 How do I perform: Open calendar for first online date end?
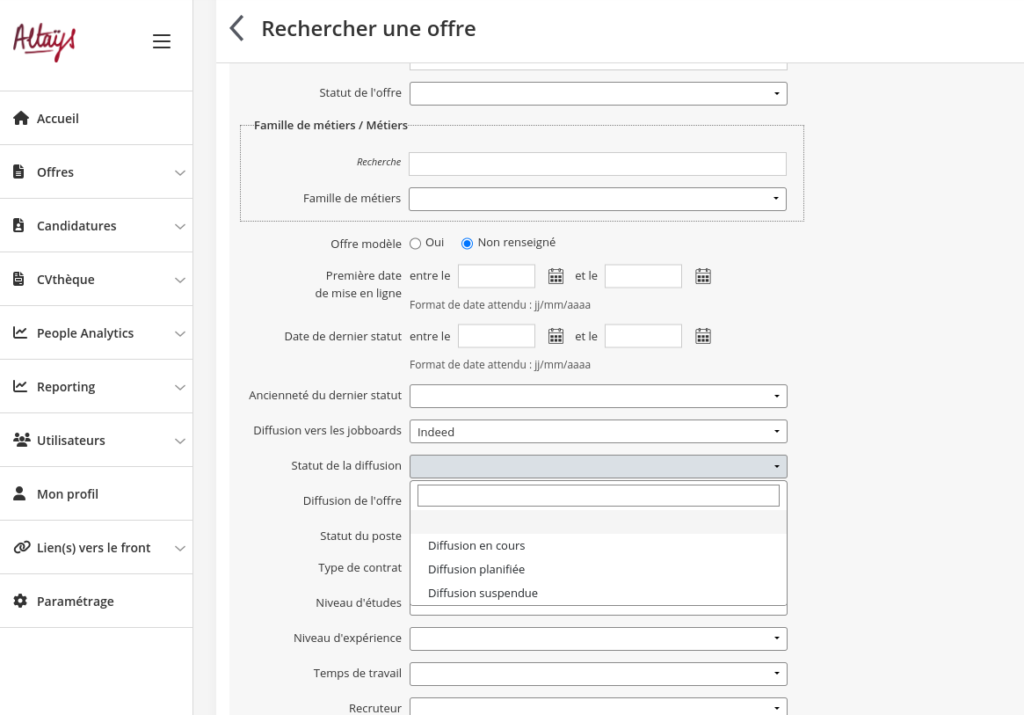click(x=703, y=277)
